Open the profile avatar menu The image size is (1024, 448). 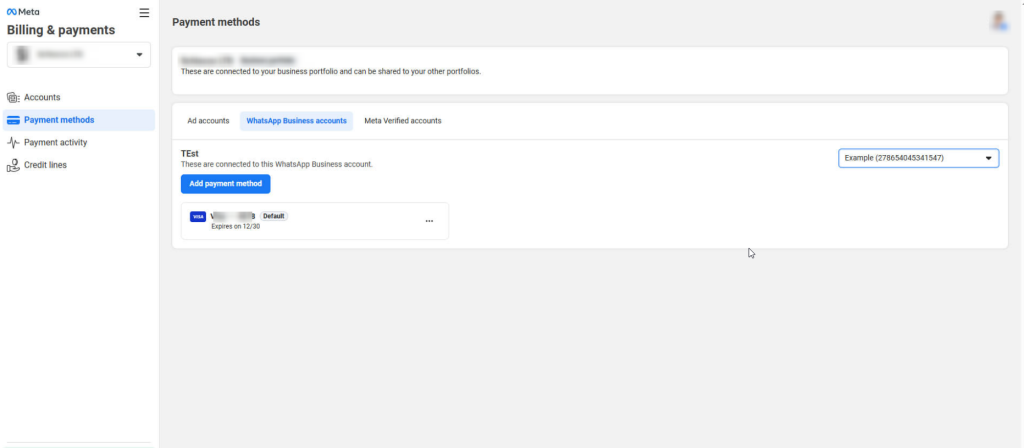click(998, 20)
